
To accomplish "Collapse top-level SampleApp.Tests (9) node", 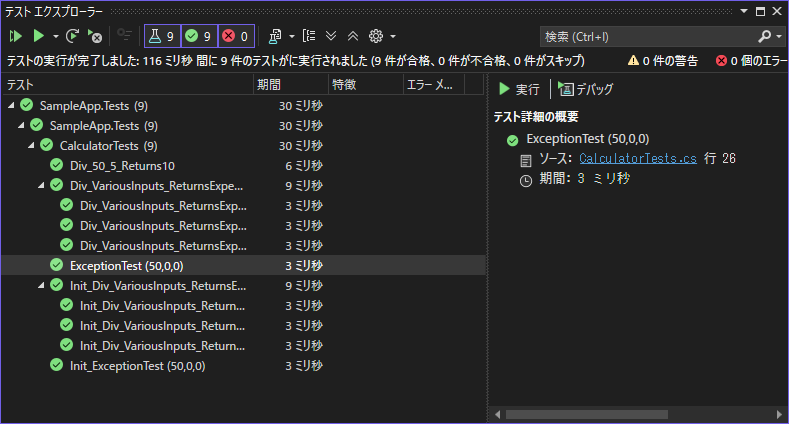I will coord(11,106).
